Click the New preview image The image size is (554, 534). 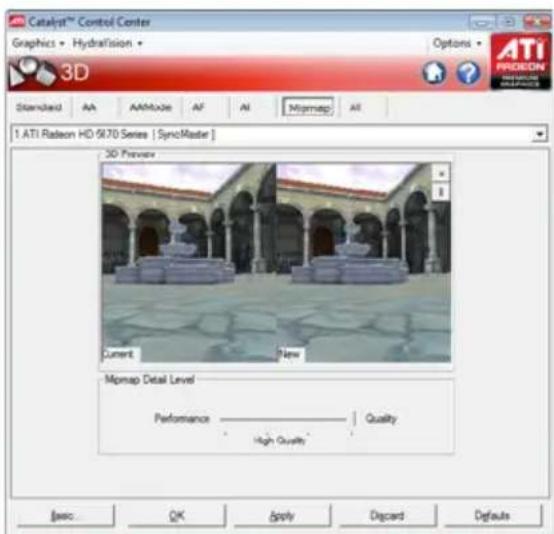pos(364,262)
